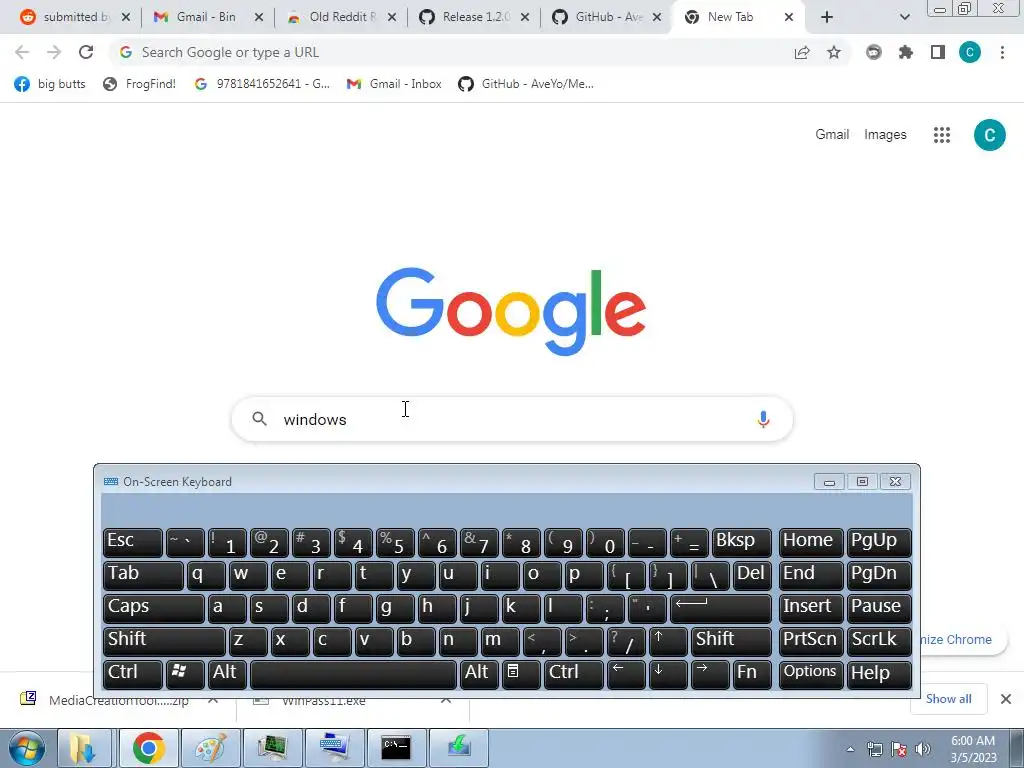Click the Options key on the on-screen keyboard
This screenshot has width=1024, height=768.
[810, 674]
